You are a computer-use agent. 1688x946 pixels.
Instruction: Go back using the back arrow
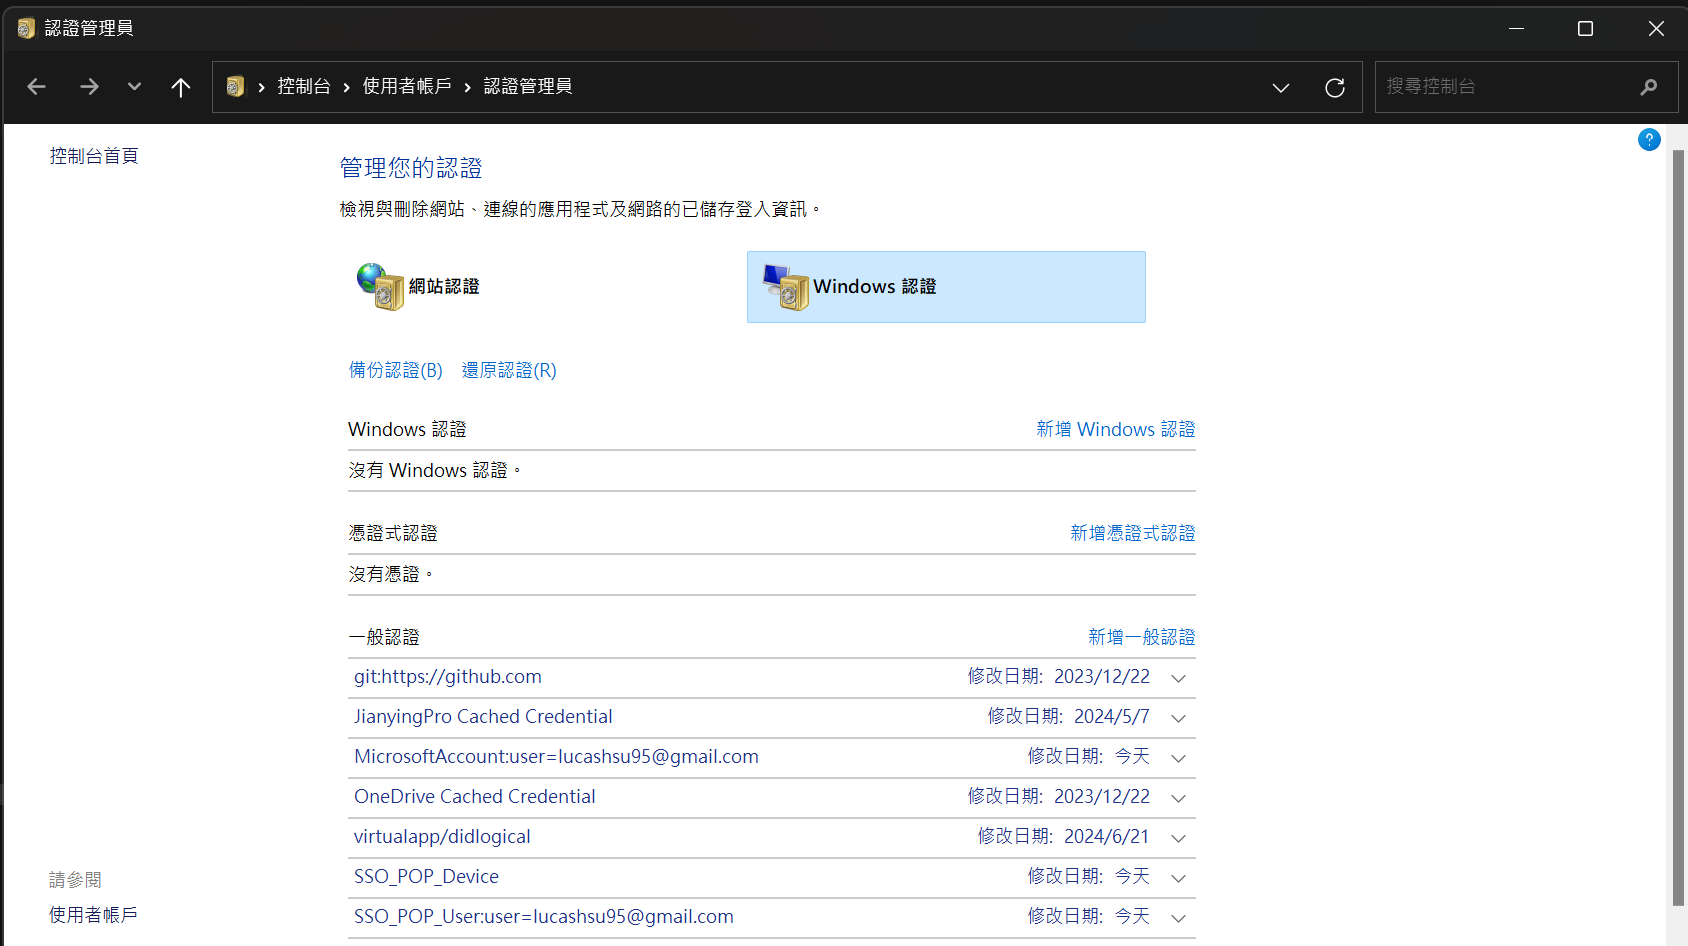[x=37, y=87]
